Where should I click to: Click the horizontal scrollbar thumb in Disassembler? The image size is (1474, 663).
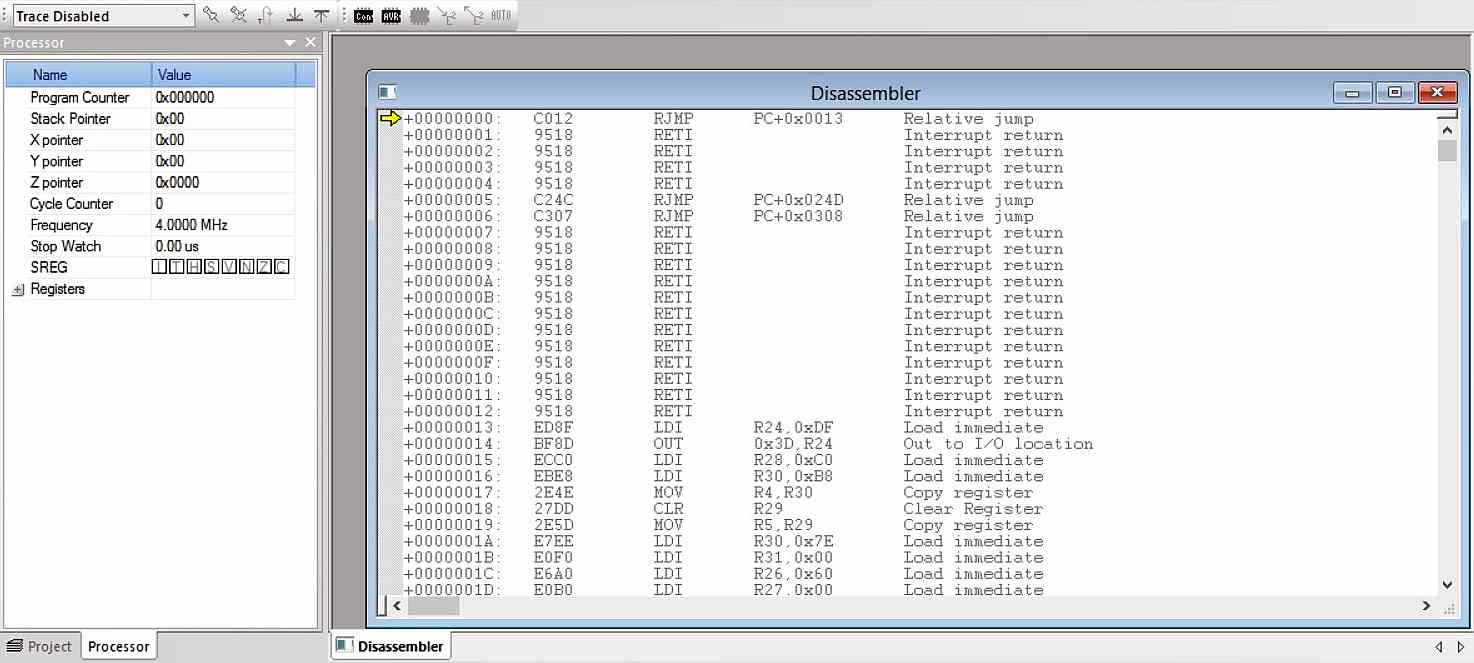pos(433,606)
